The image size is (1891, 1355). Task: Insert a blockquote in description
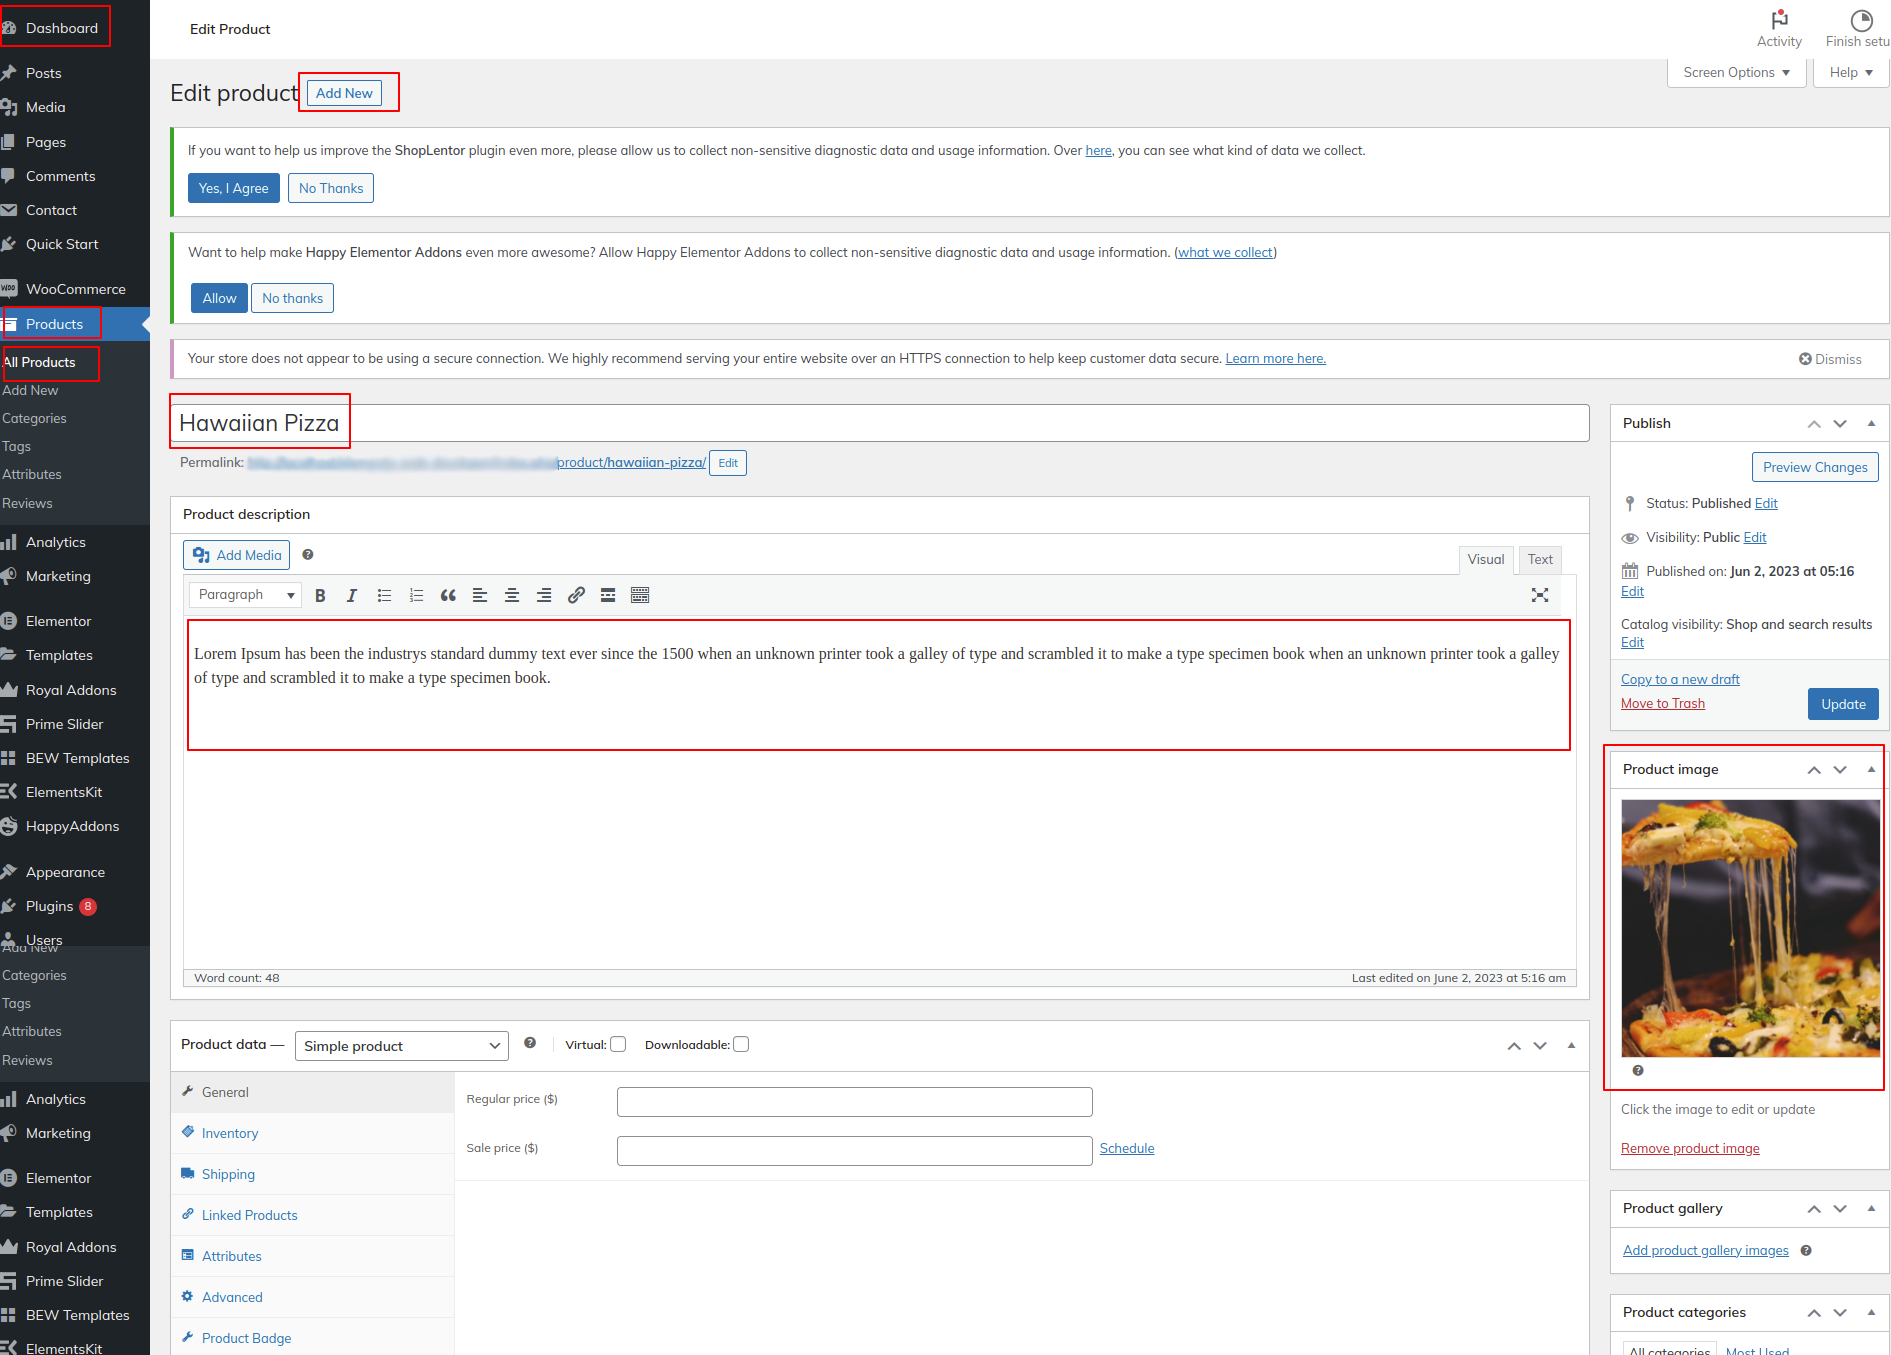(448, 596)
